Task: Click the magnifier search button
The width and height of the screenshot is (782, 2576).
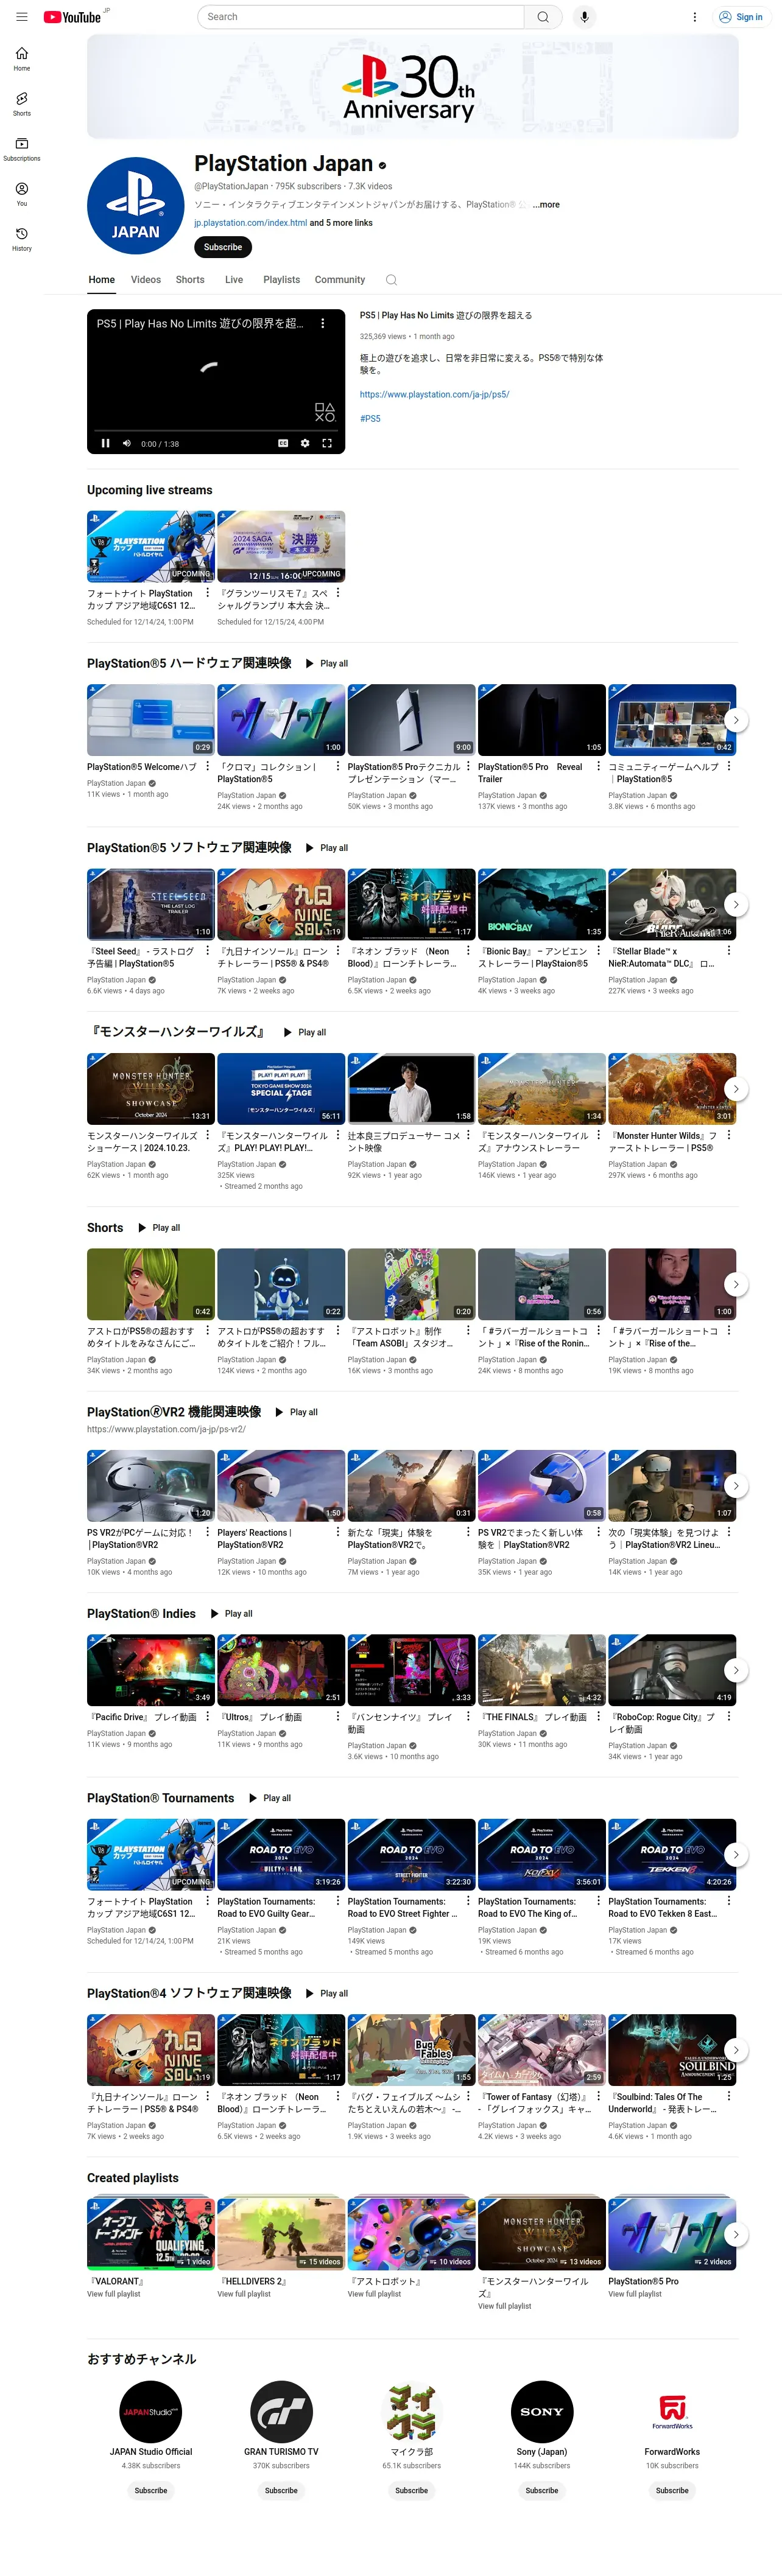Action: [543, 17]
